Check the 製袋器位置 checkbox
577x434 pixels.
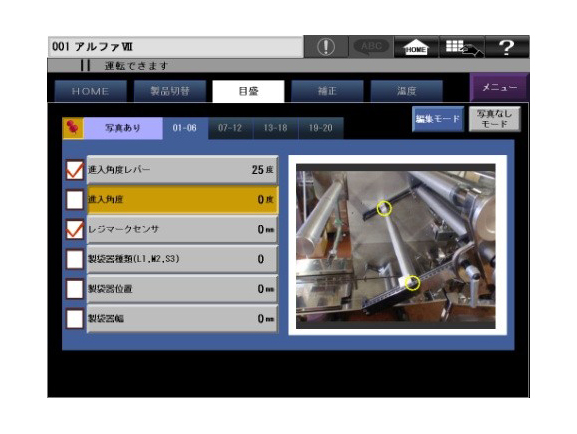click(x=75, y=289)
